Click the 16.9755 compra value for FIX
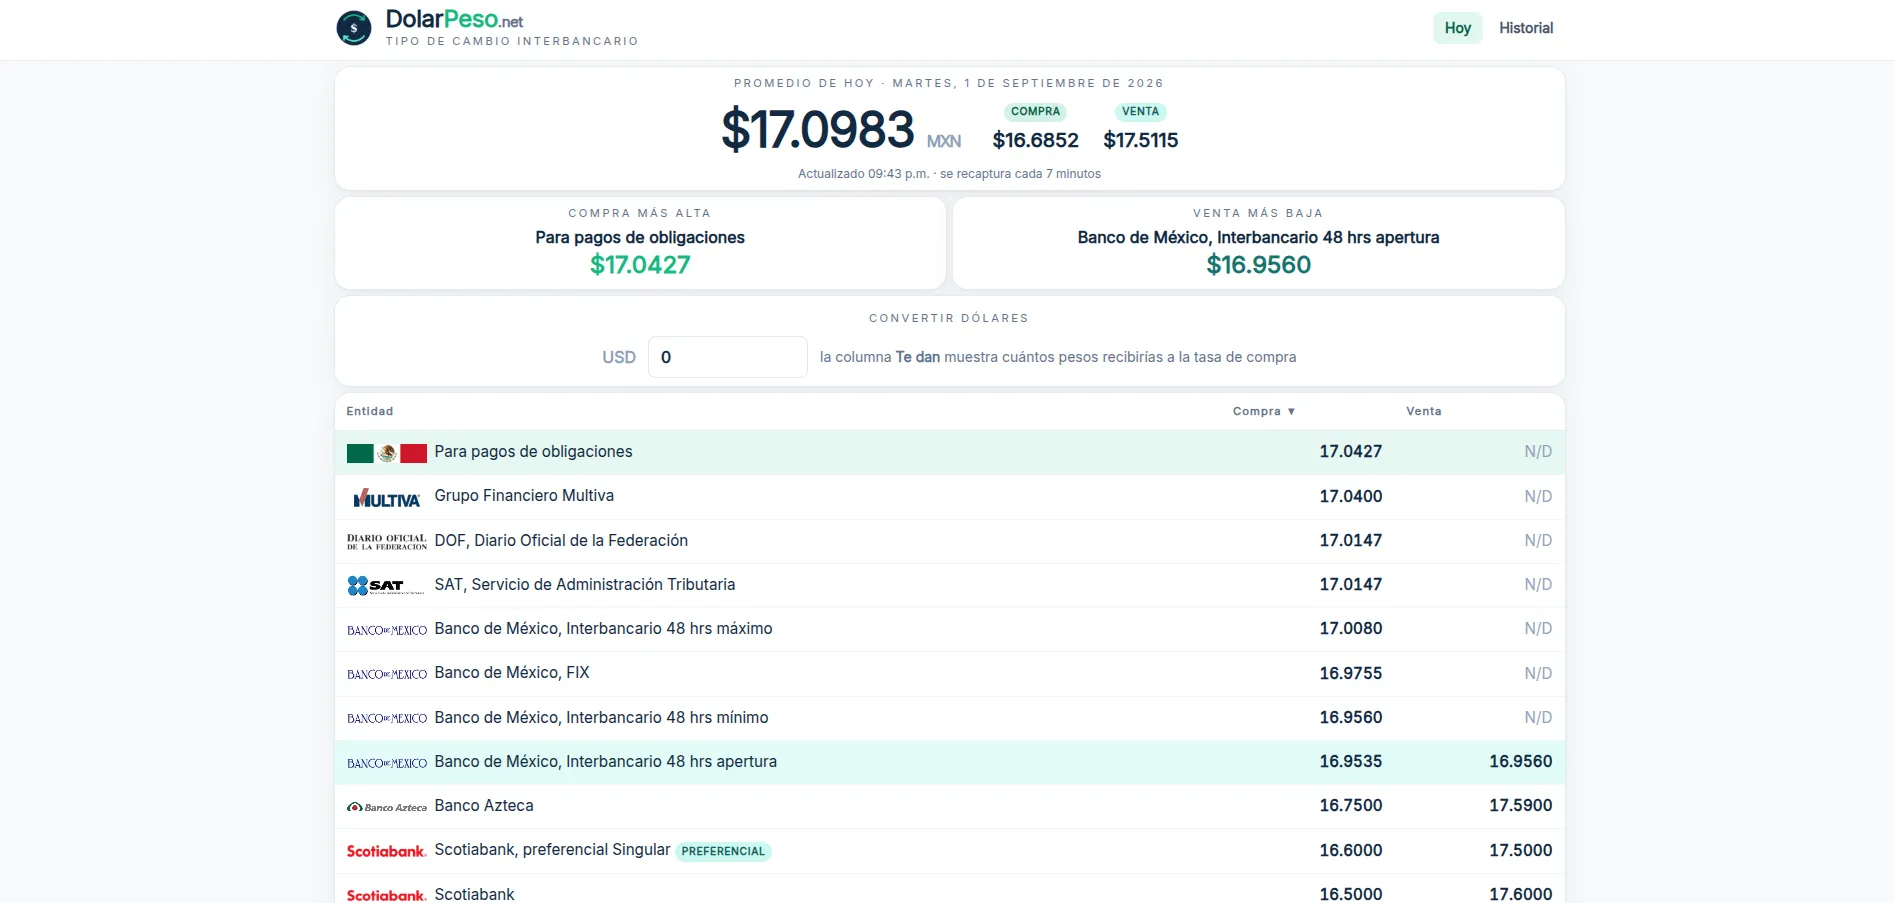This screenshot has width=1894, height=903. [x=1350, y=673]
